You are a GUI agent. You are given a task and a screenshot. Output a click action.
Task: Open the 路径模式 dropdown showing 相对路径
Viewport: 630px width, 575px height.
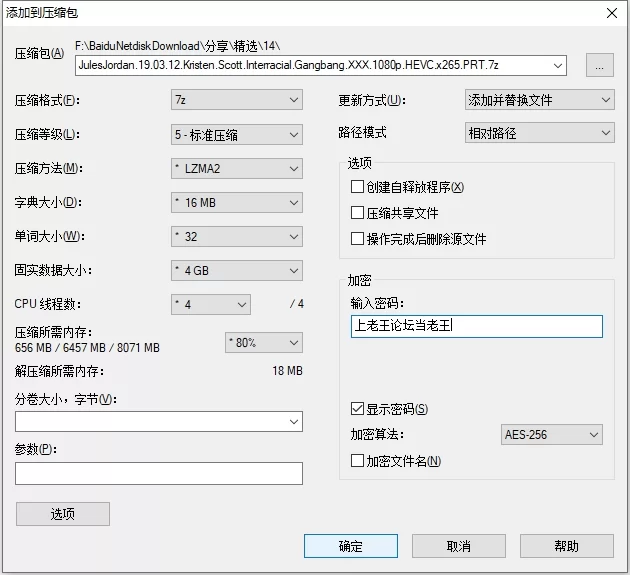tap(540, 133)
